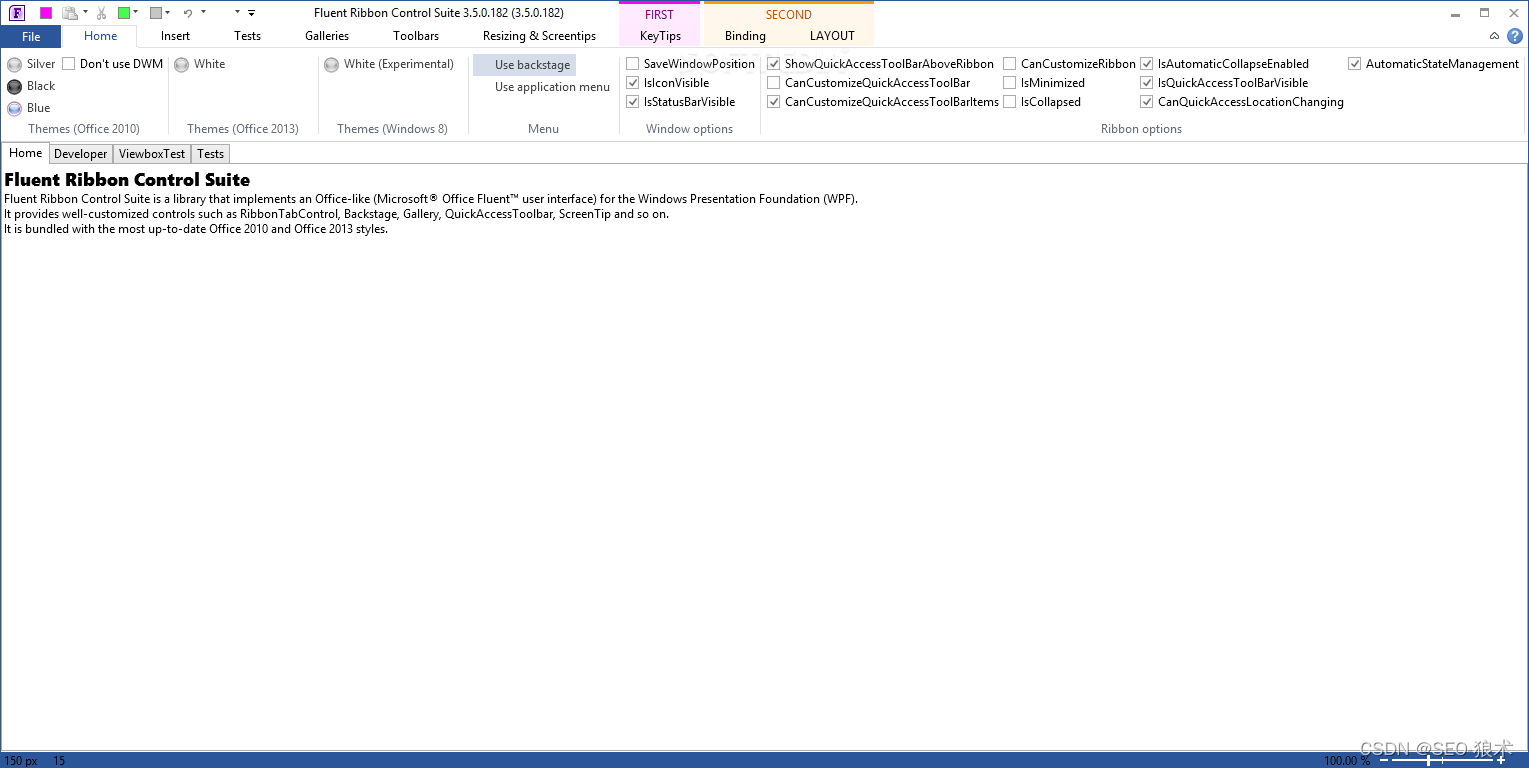Expand the green square button dropdown arrow
This screenshot has width=1529, height=768.
click(136, 13)
